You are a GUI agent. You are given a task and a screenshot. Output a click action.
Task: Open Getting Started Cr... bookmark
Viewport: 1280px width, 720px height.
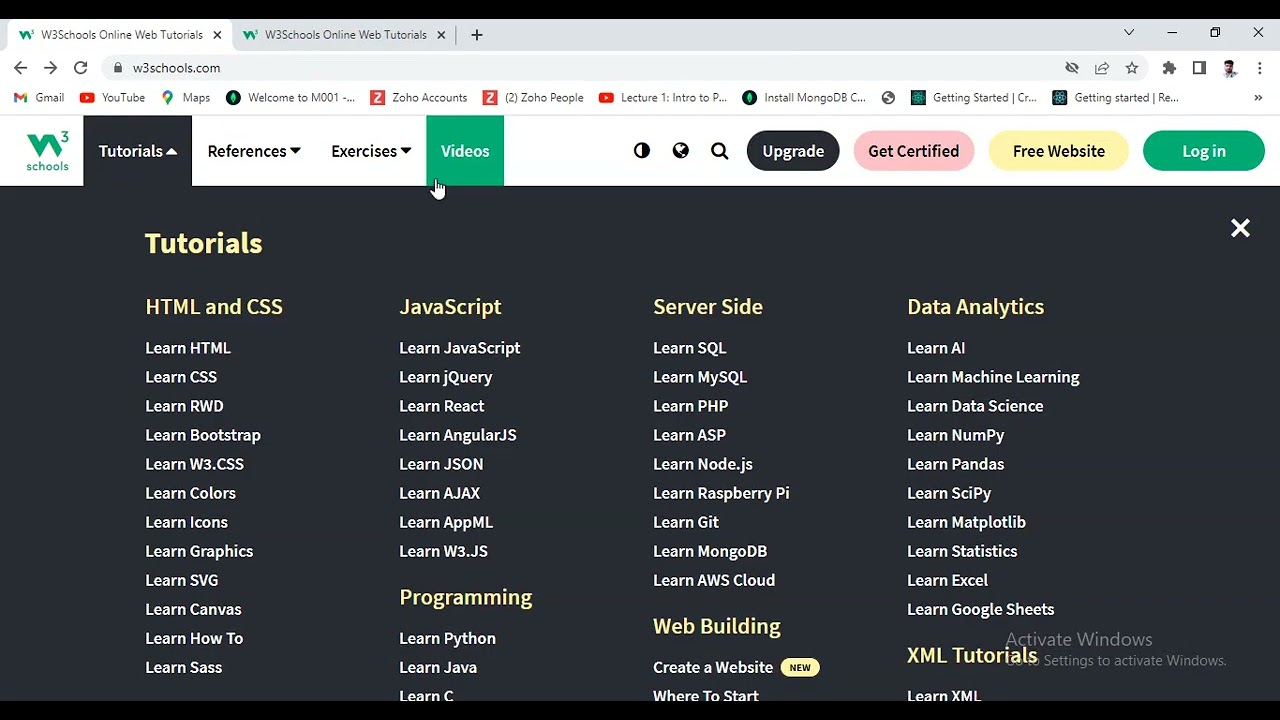974,98
